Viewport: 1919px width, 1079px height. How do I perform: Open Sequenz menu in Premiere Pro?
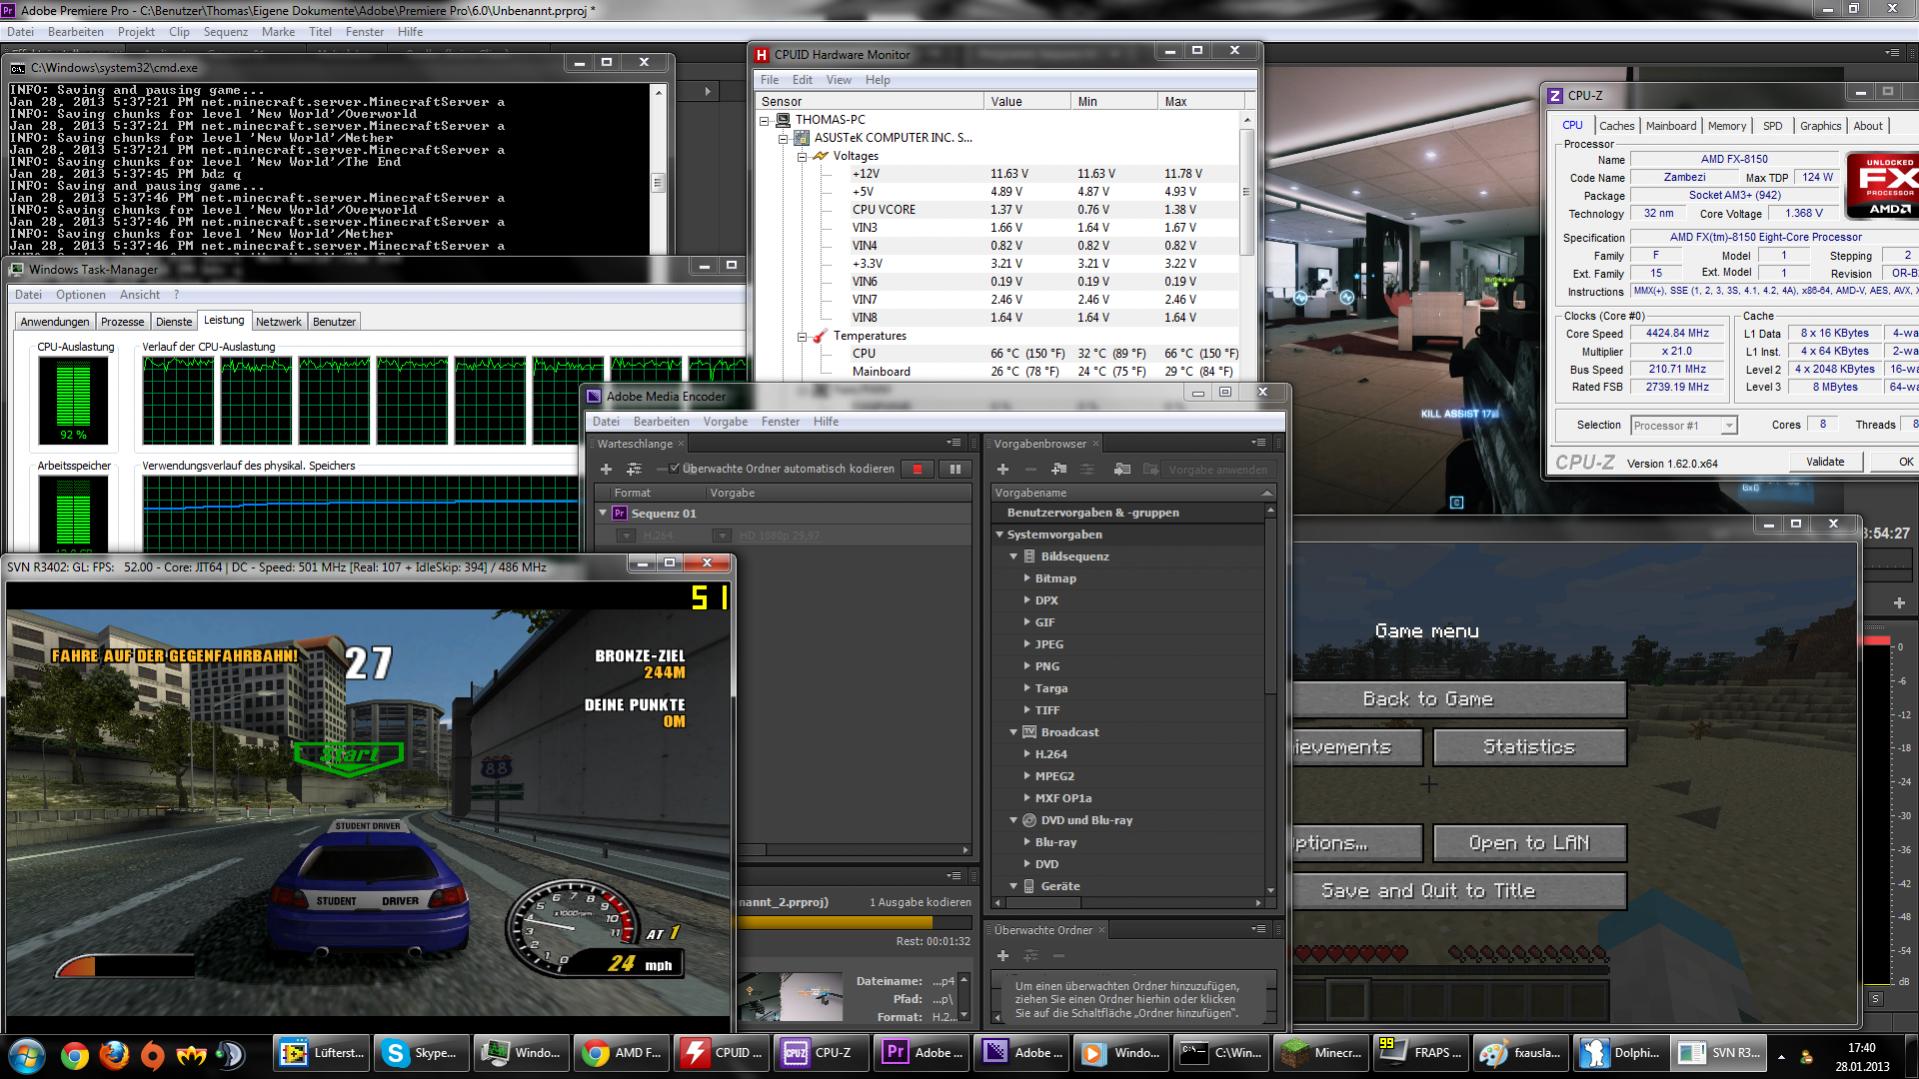tap(225, 32)
